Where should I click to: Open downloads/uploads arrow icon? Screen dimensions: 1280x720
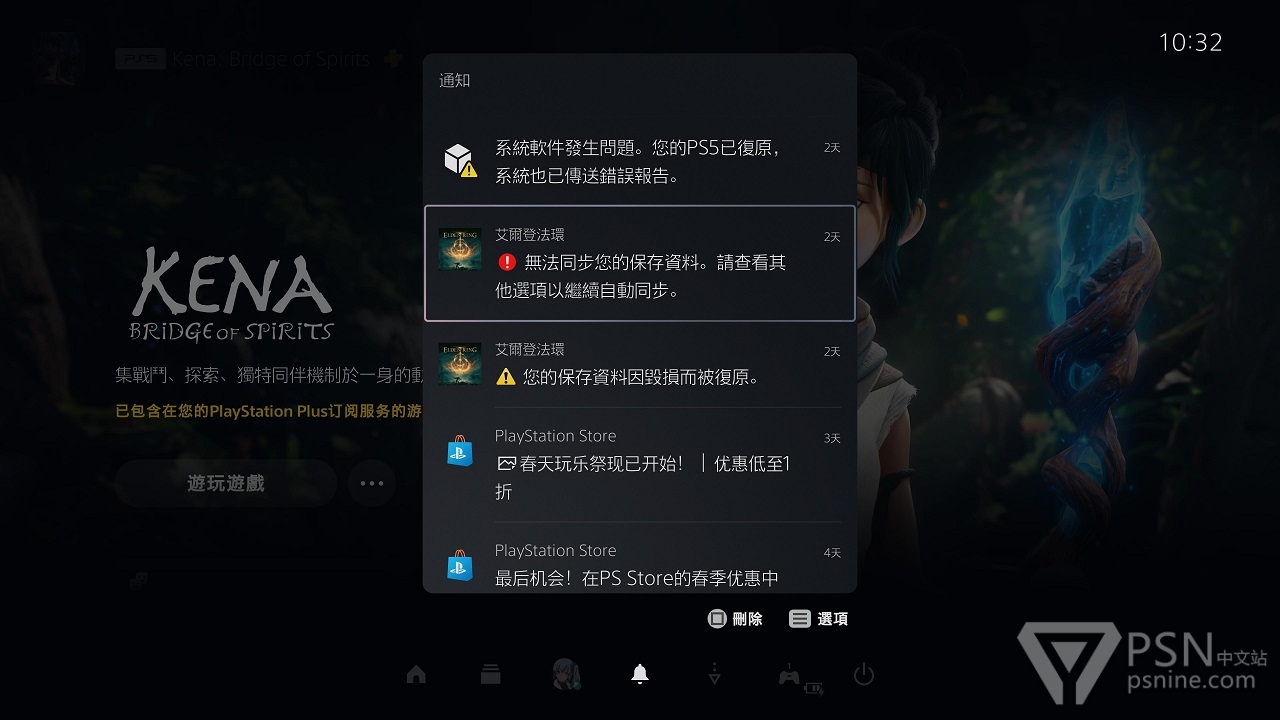tap(714, 675)
